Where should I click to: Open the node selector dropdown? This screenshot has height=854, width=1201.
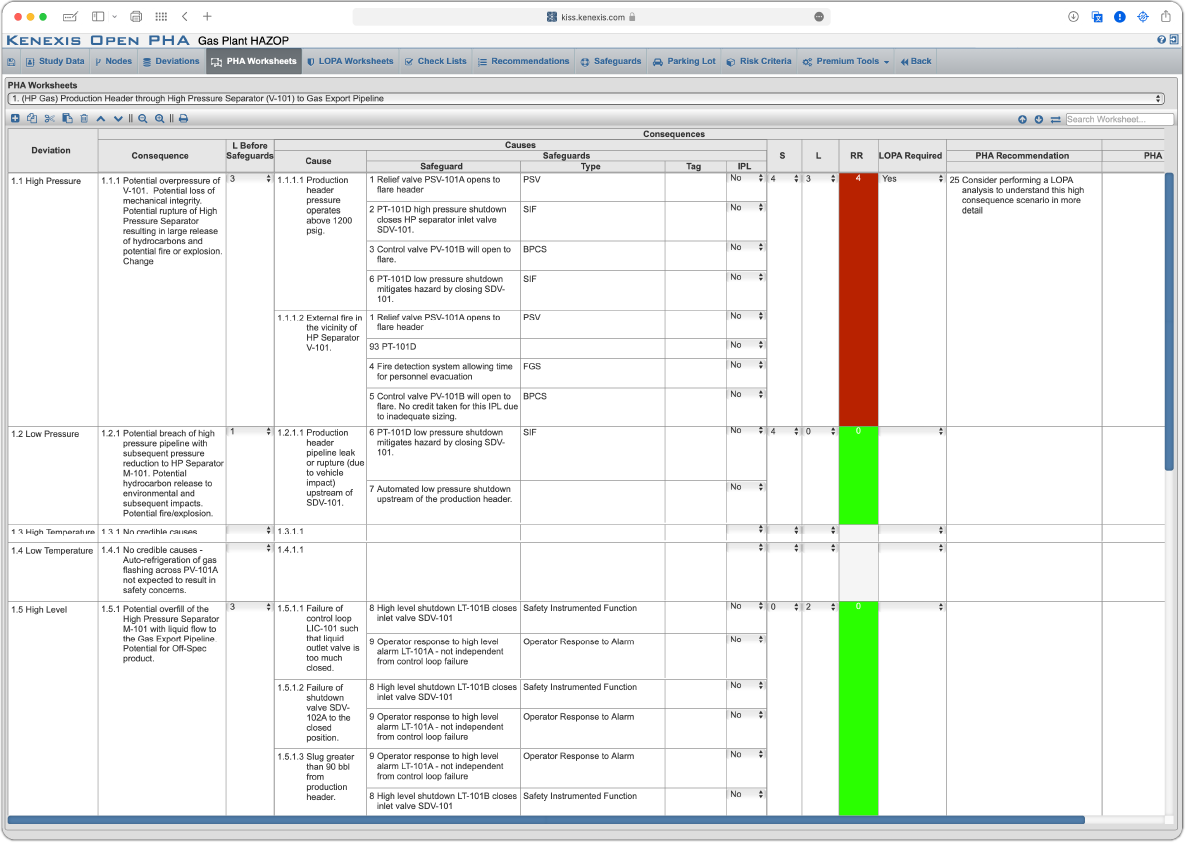coord(585,99)
